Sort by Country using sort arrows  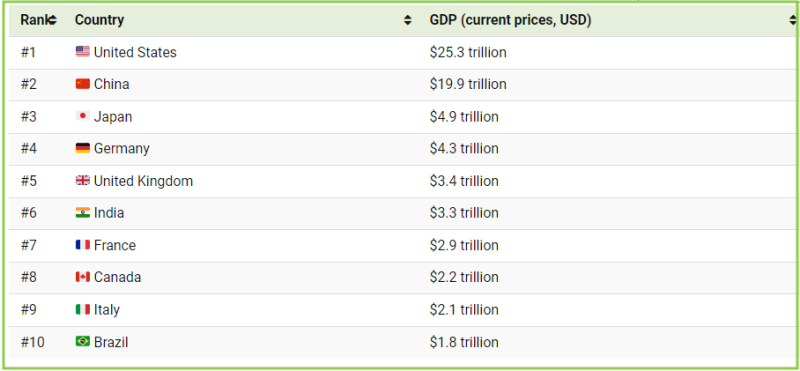[408, 20]
